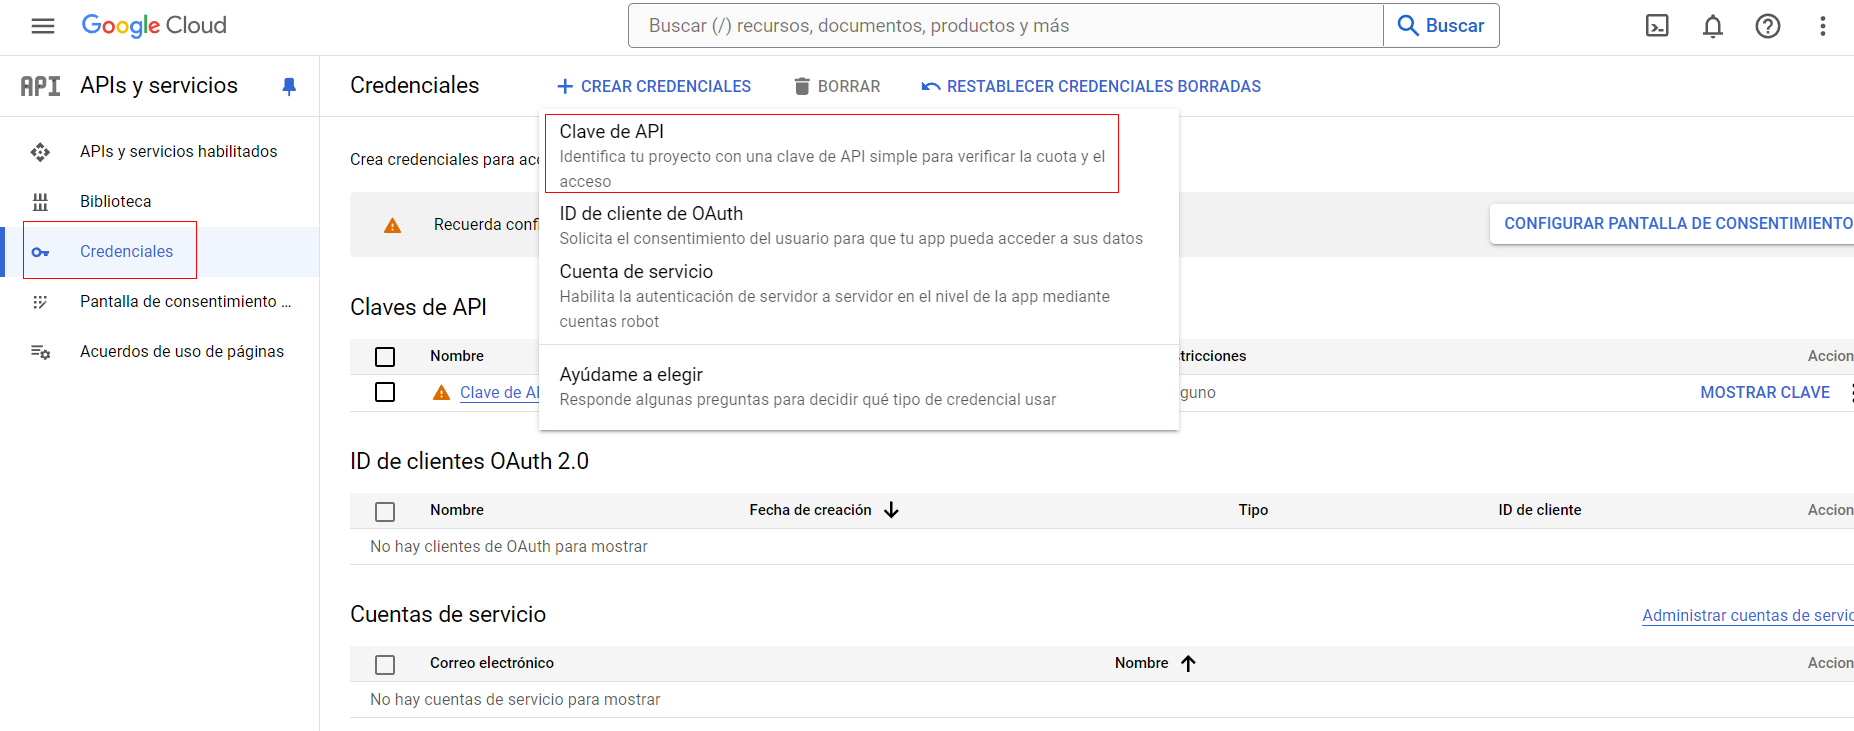Click the Pantalla de consentimiento icon
The width and height of the screenshot is (1854, 731).
click(x=40, y=302)
